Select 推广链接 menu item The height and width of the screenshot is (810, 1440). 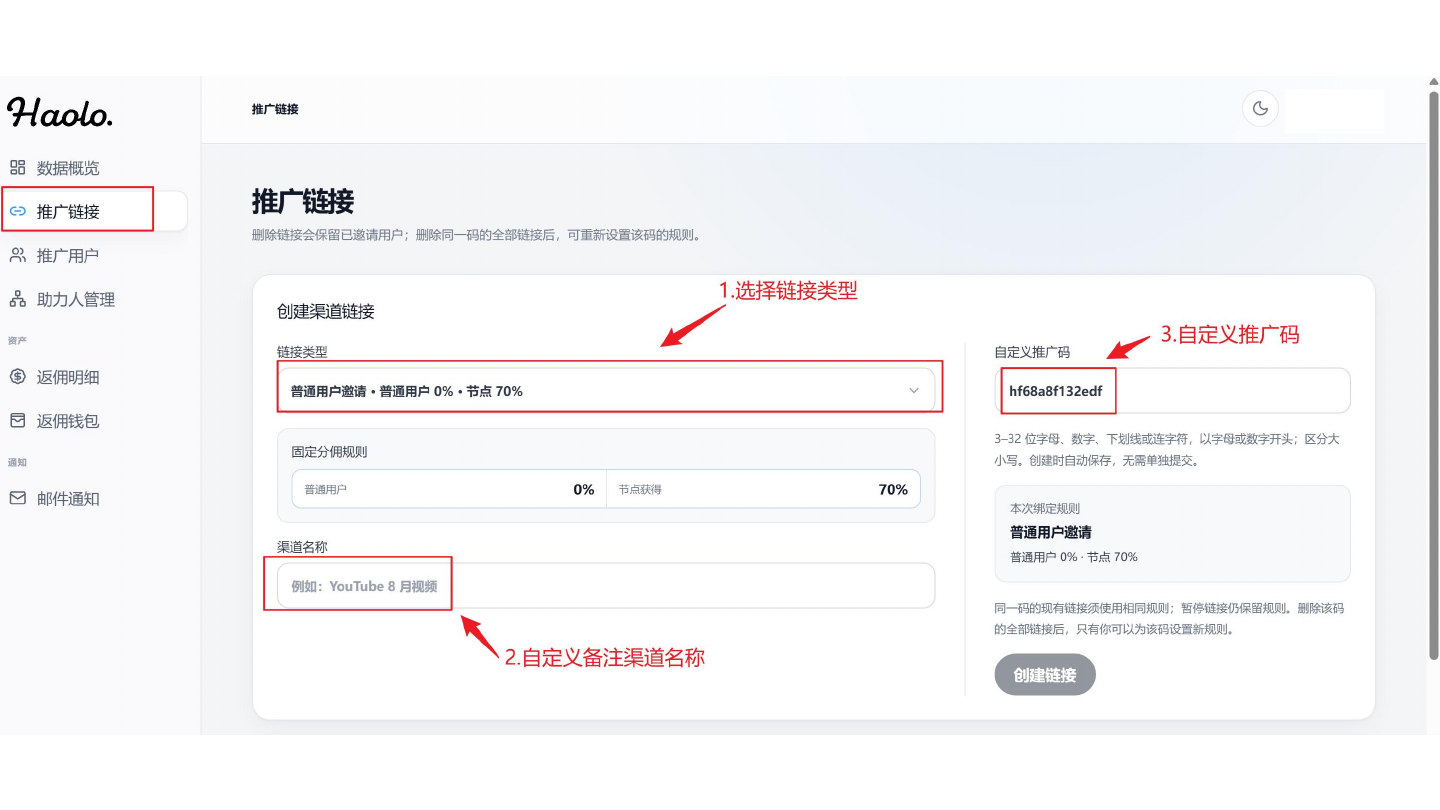click(x=94, y=211)
